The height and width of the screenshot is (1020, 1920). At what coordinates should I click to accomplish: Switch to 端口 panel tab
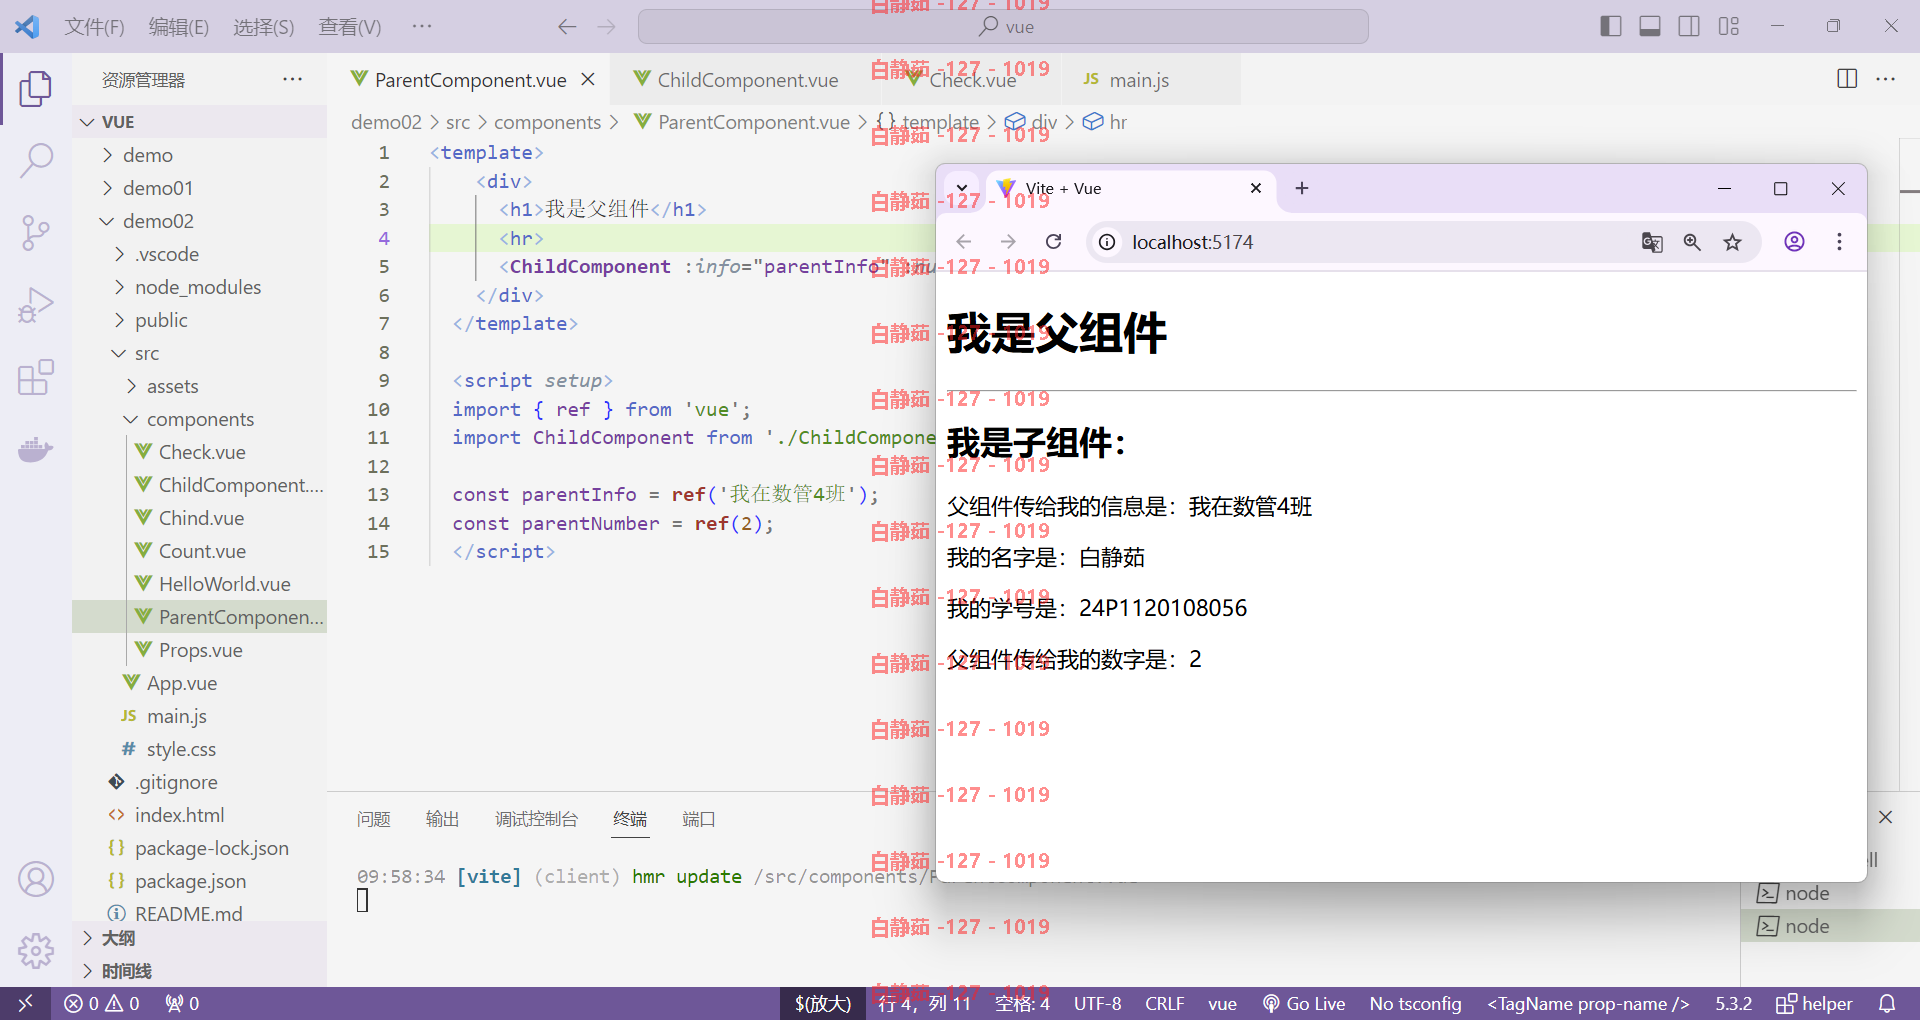(699, 819)
